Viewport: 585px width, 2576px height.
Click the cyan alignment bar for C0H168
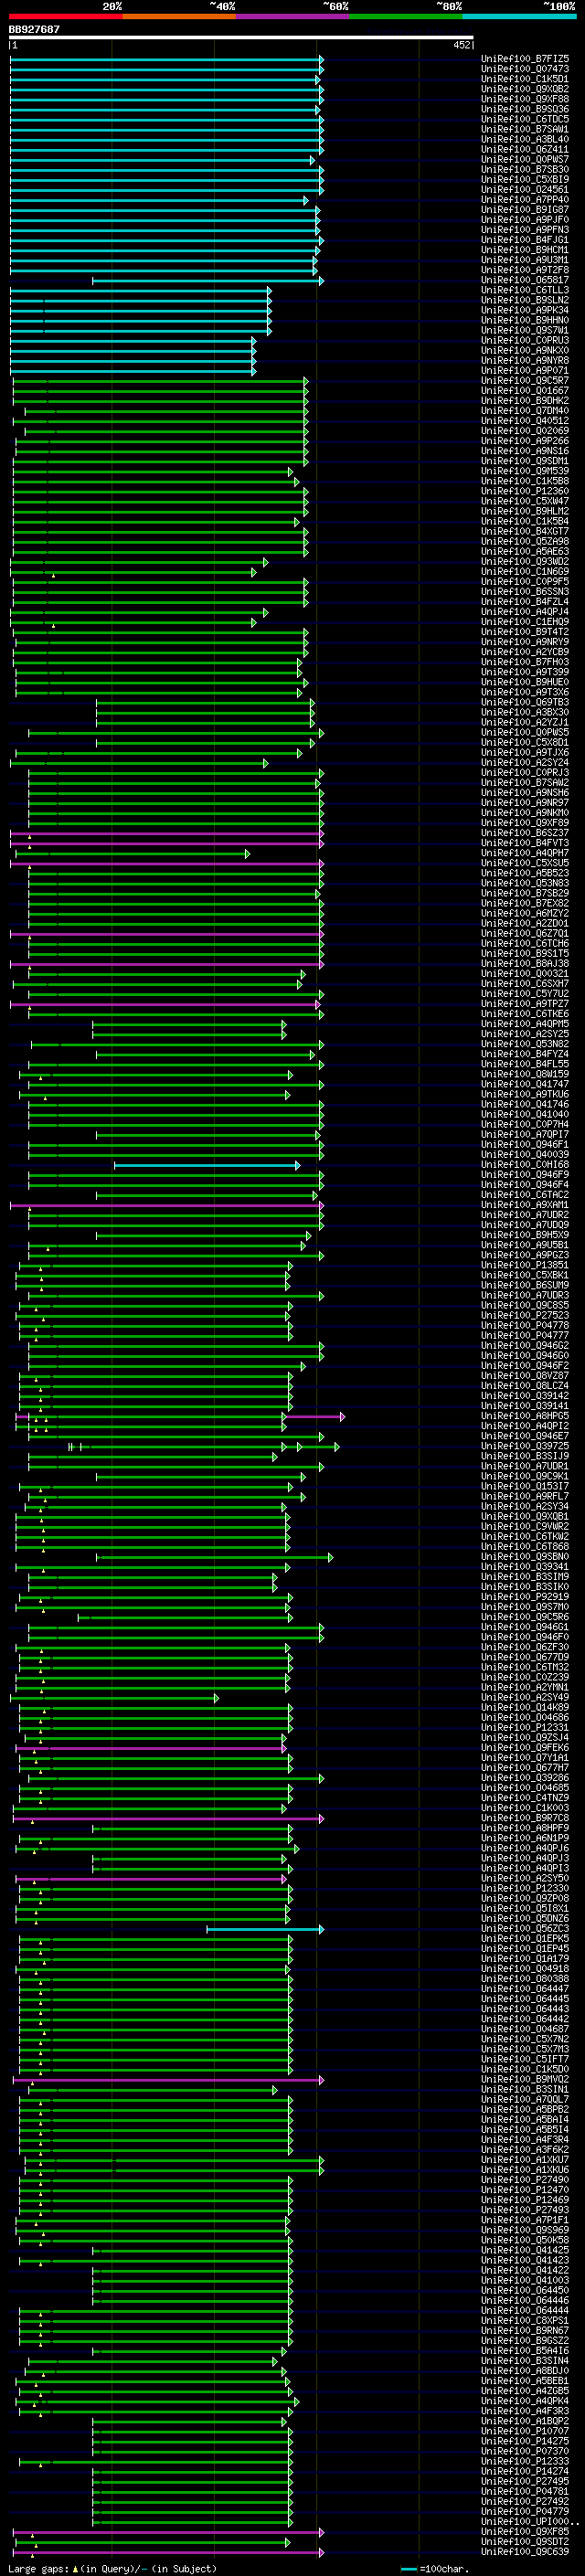pos(206,1165)
